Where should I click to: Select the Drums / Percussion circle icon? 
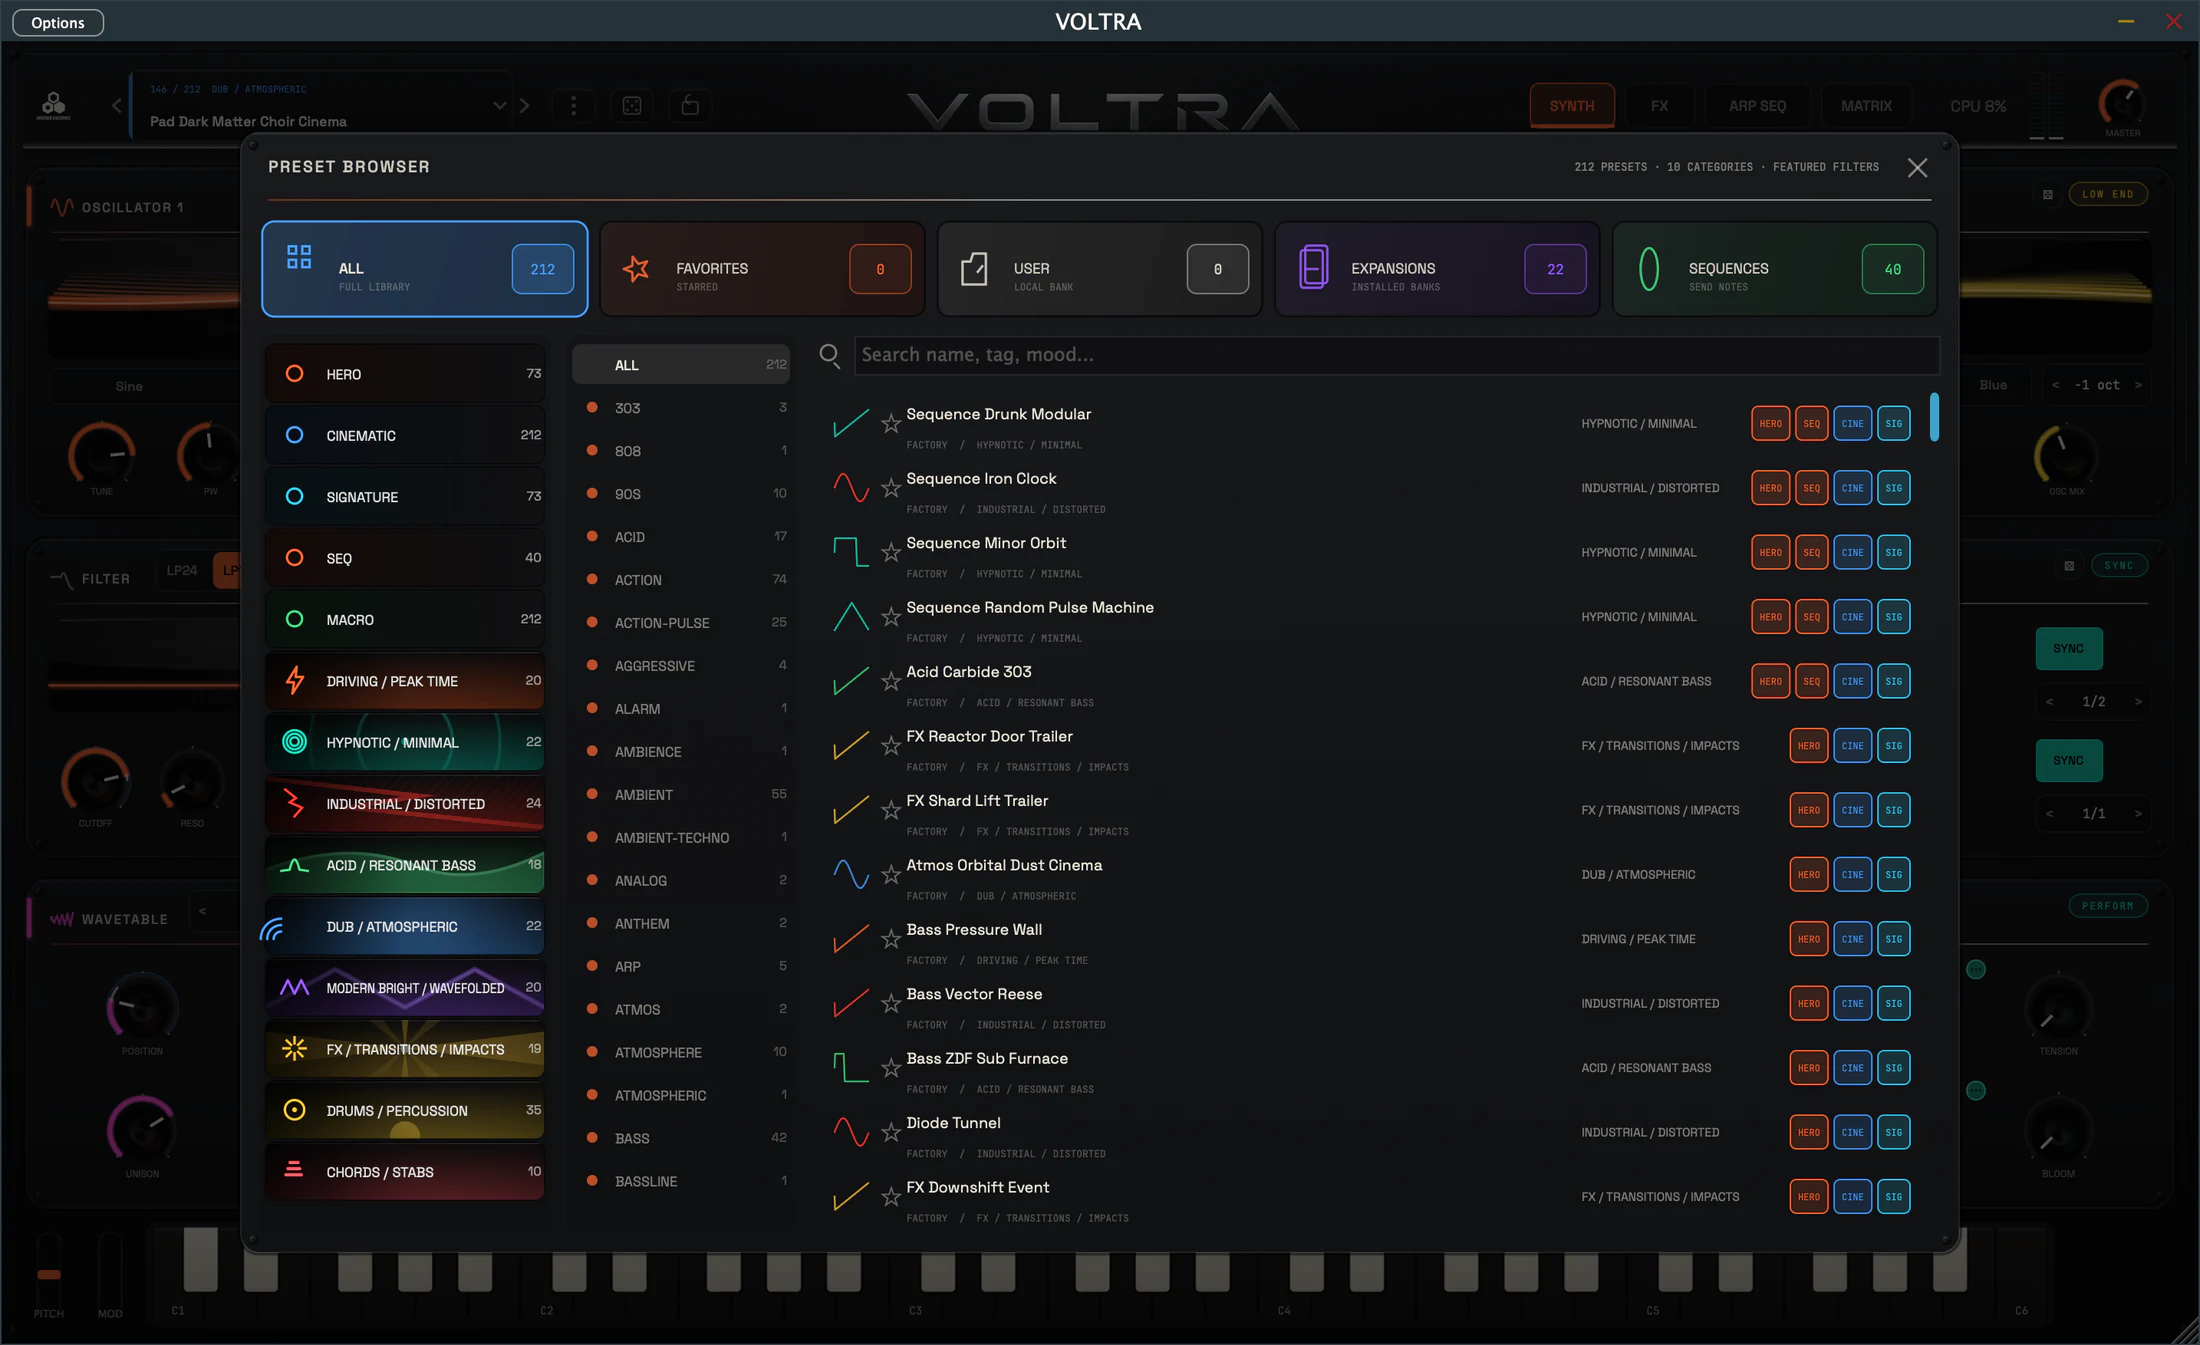(295, 1110)
